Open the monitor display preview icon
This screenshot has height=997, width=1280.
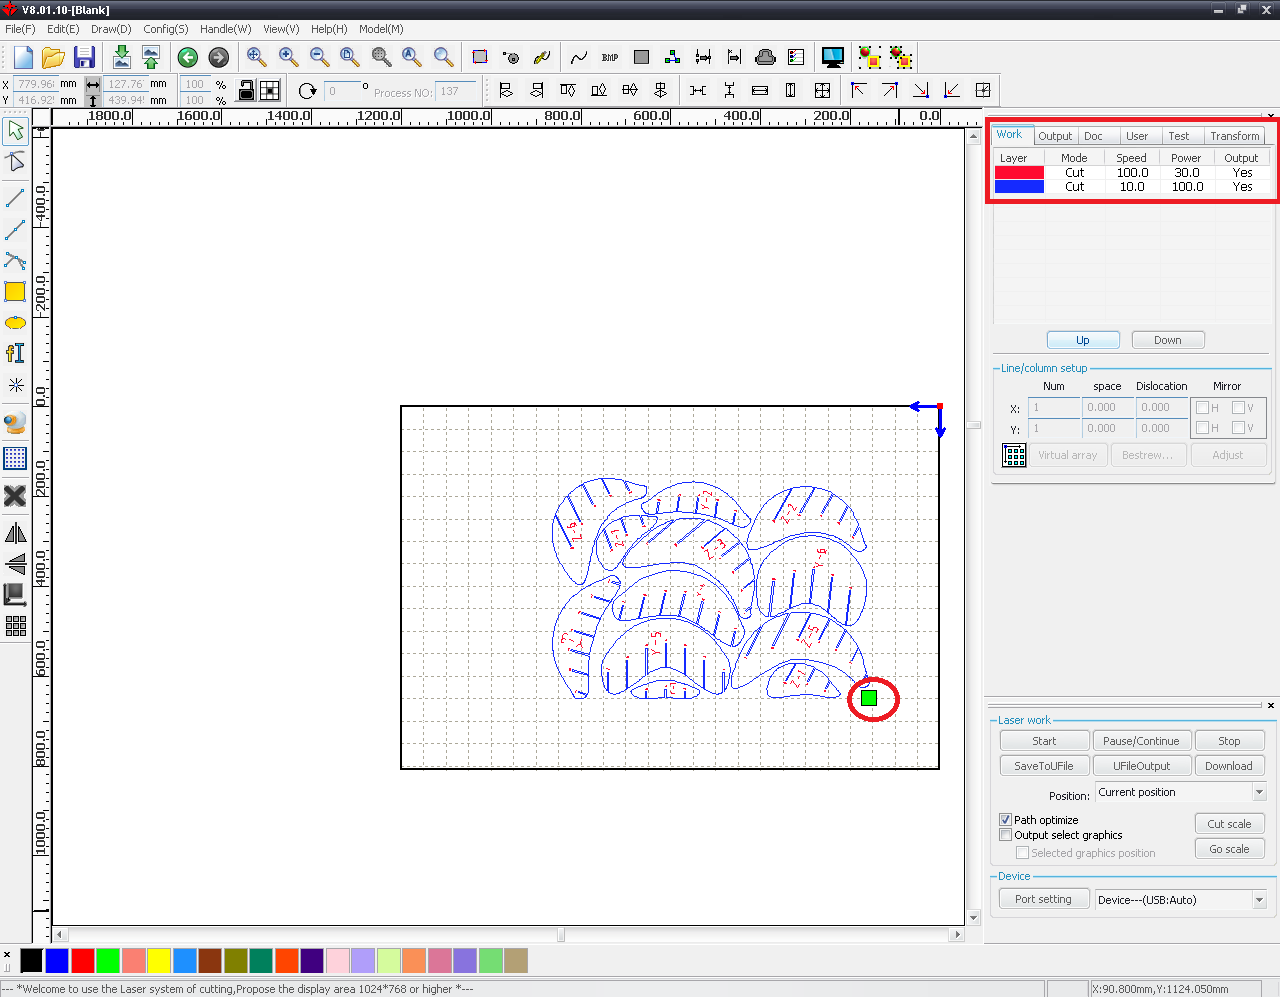click(832, 57)
